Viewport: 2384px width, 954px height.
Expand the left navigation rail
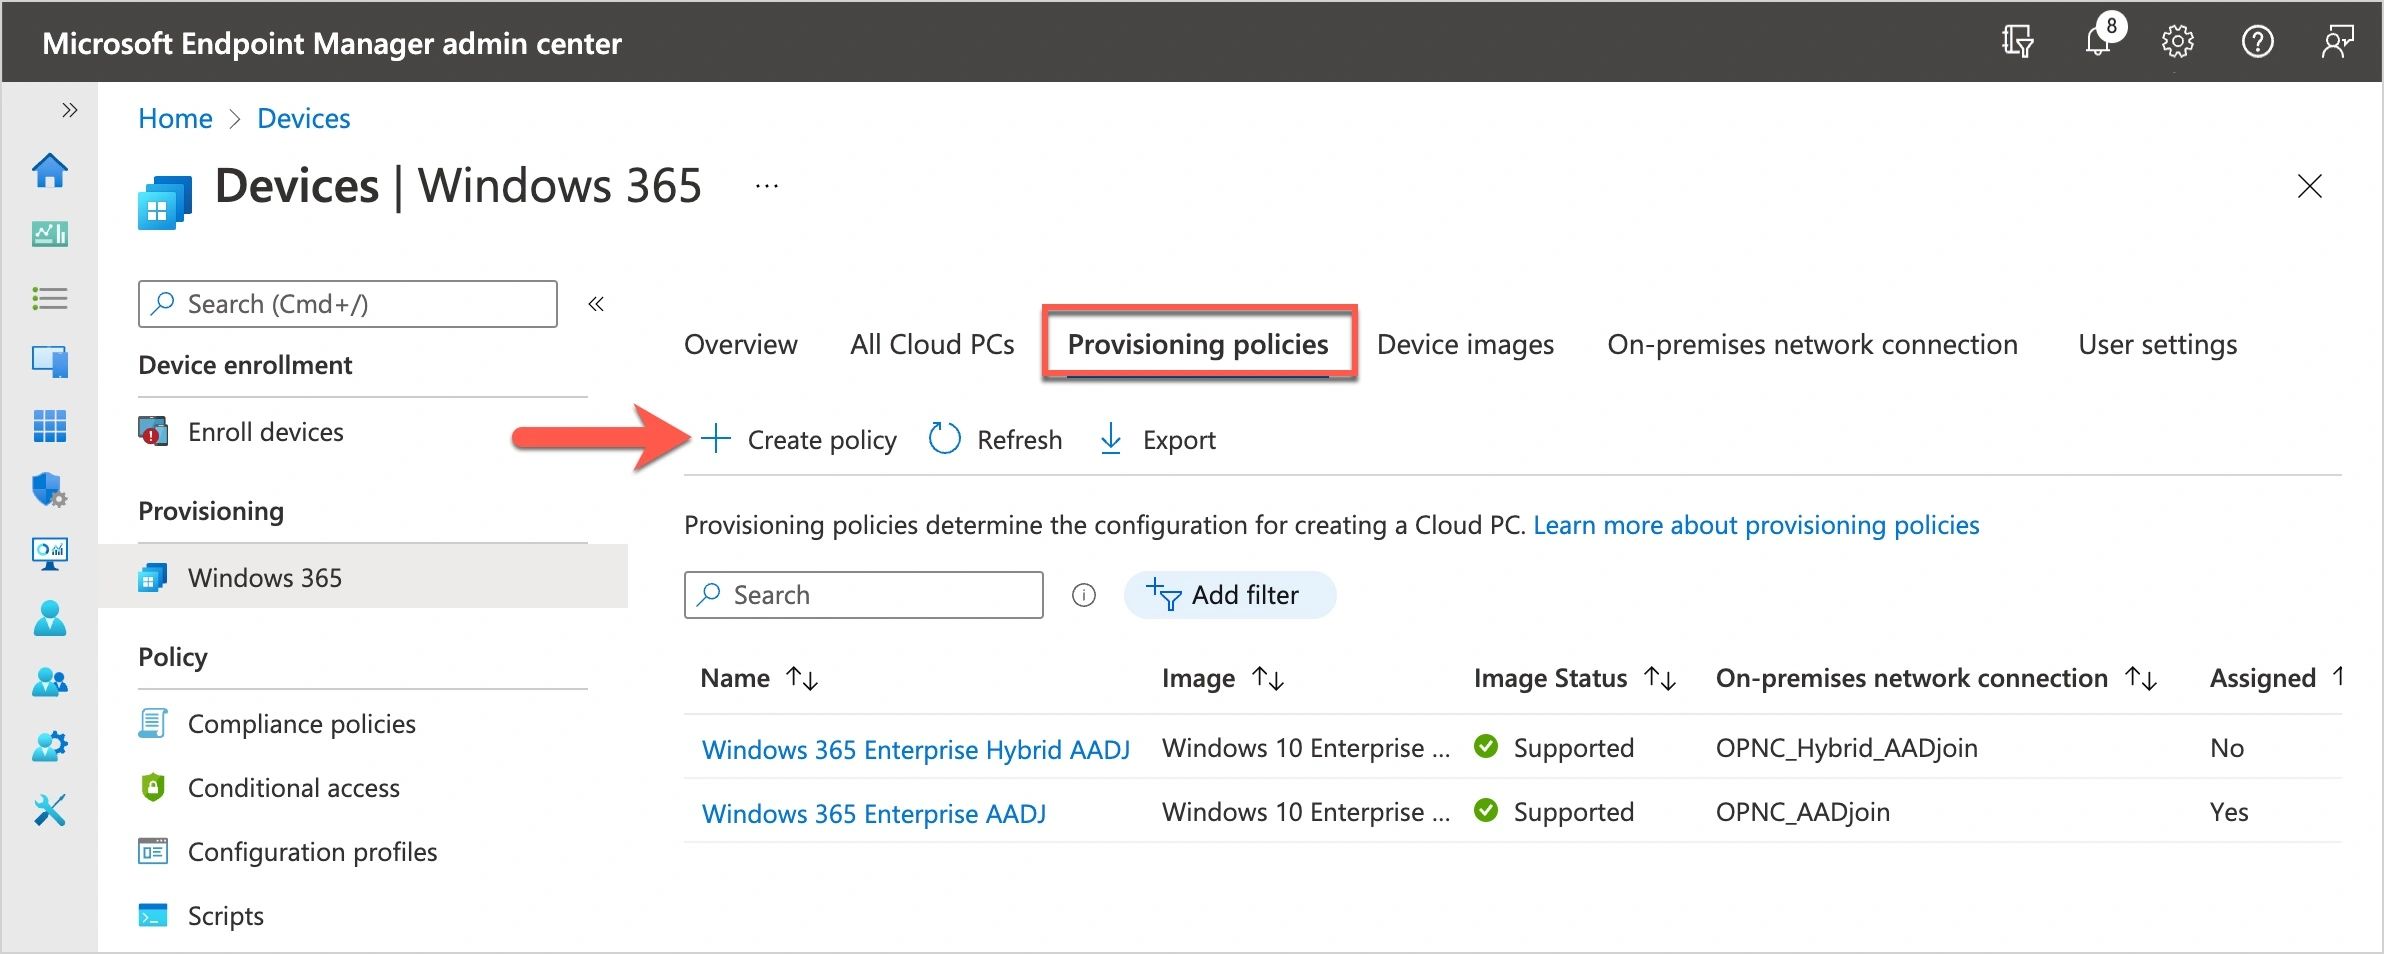(x=69, y=110)
